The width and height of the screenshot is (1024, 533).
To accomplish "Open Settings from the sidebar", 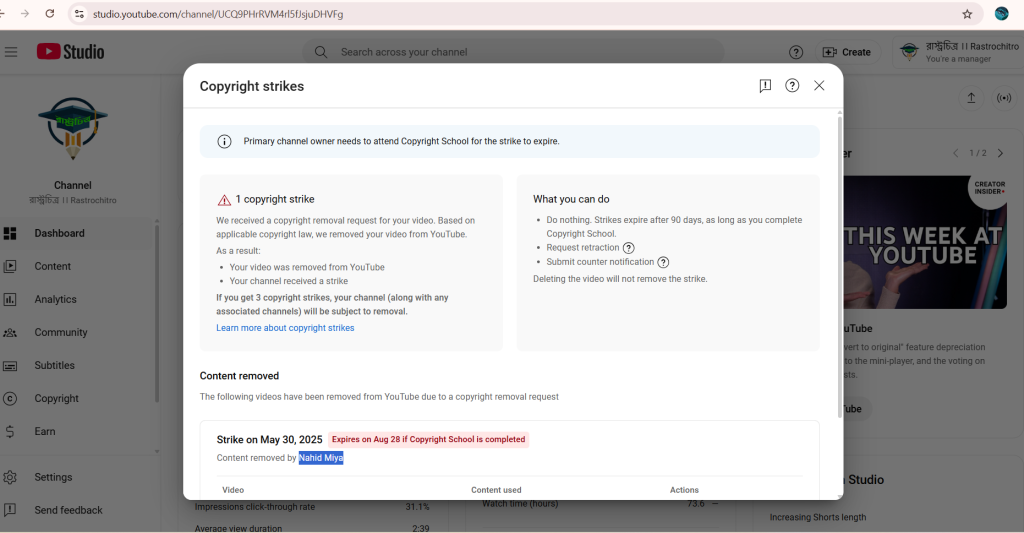I will 53,477.
